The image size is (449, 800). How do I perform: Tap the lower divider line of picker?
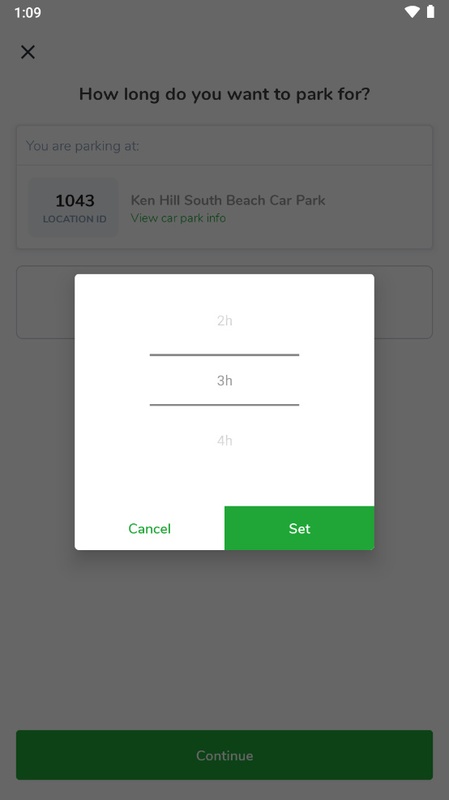click(x=224, y=405)
